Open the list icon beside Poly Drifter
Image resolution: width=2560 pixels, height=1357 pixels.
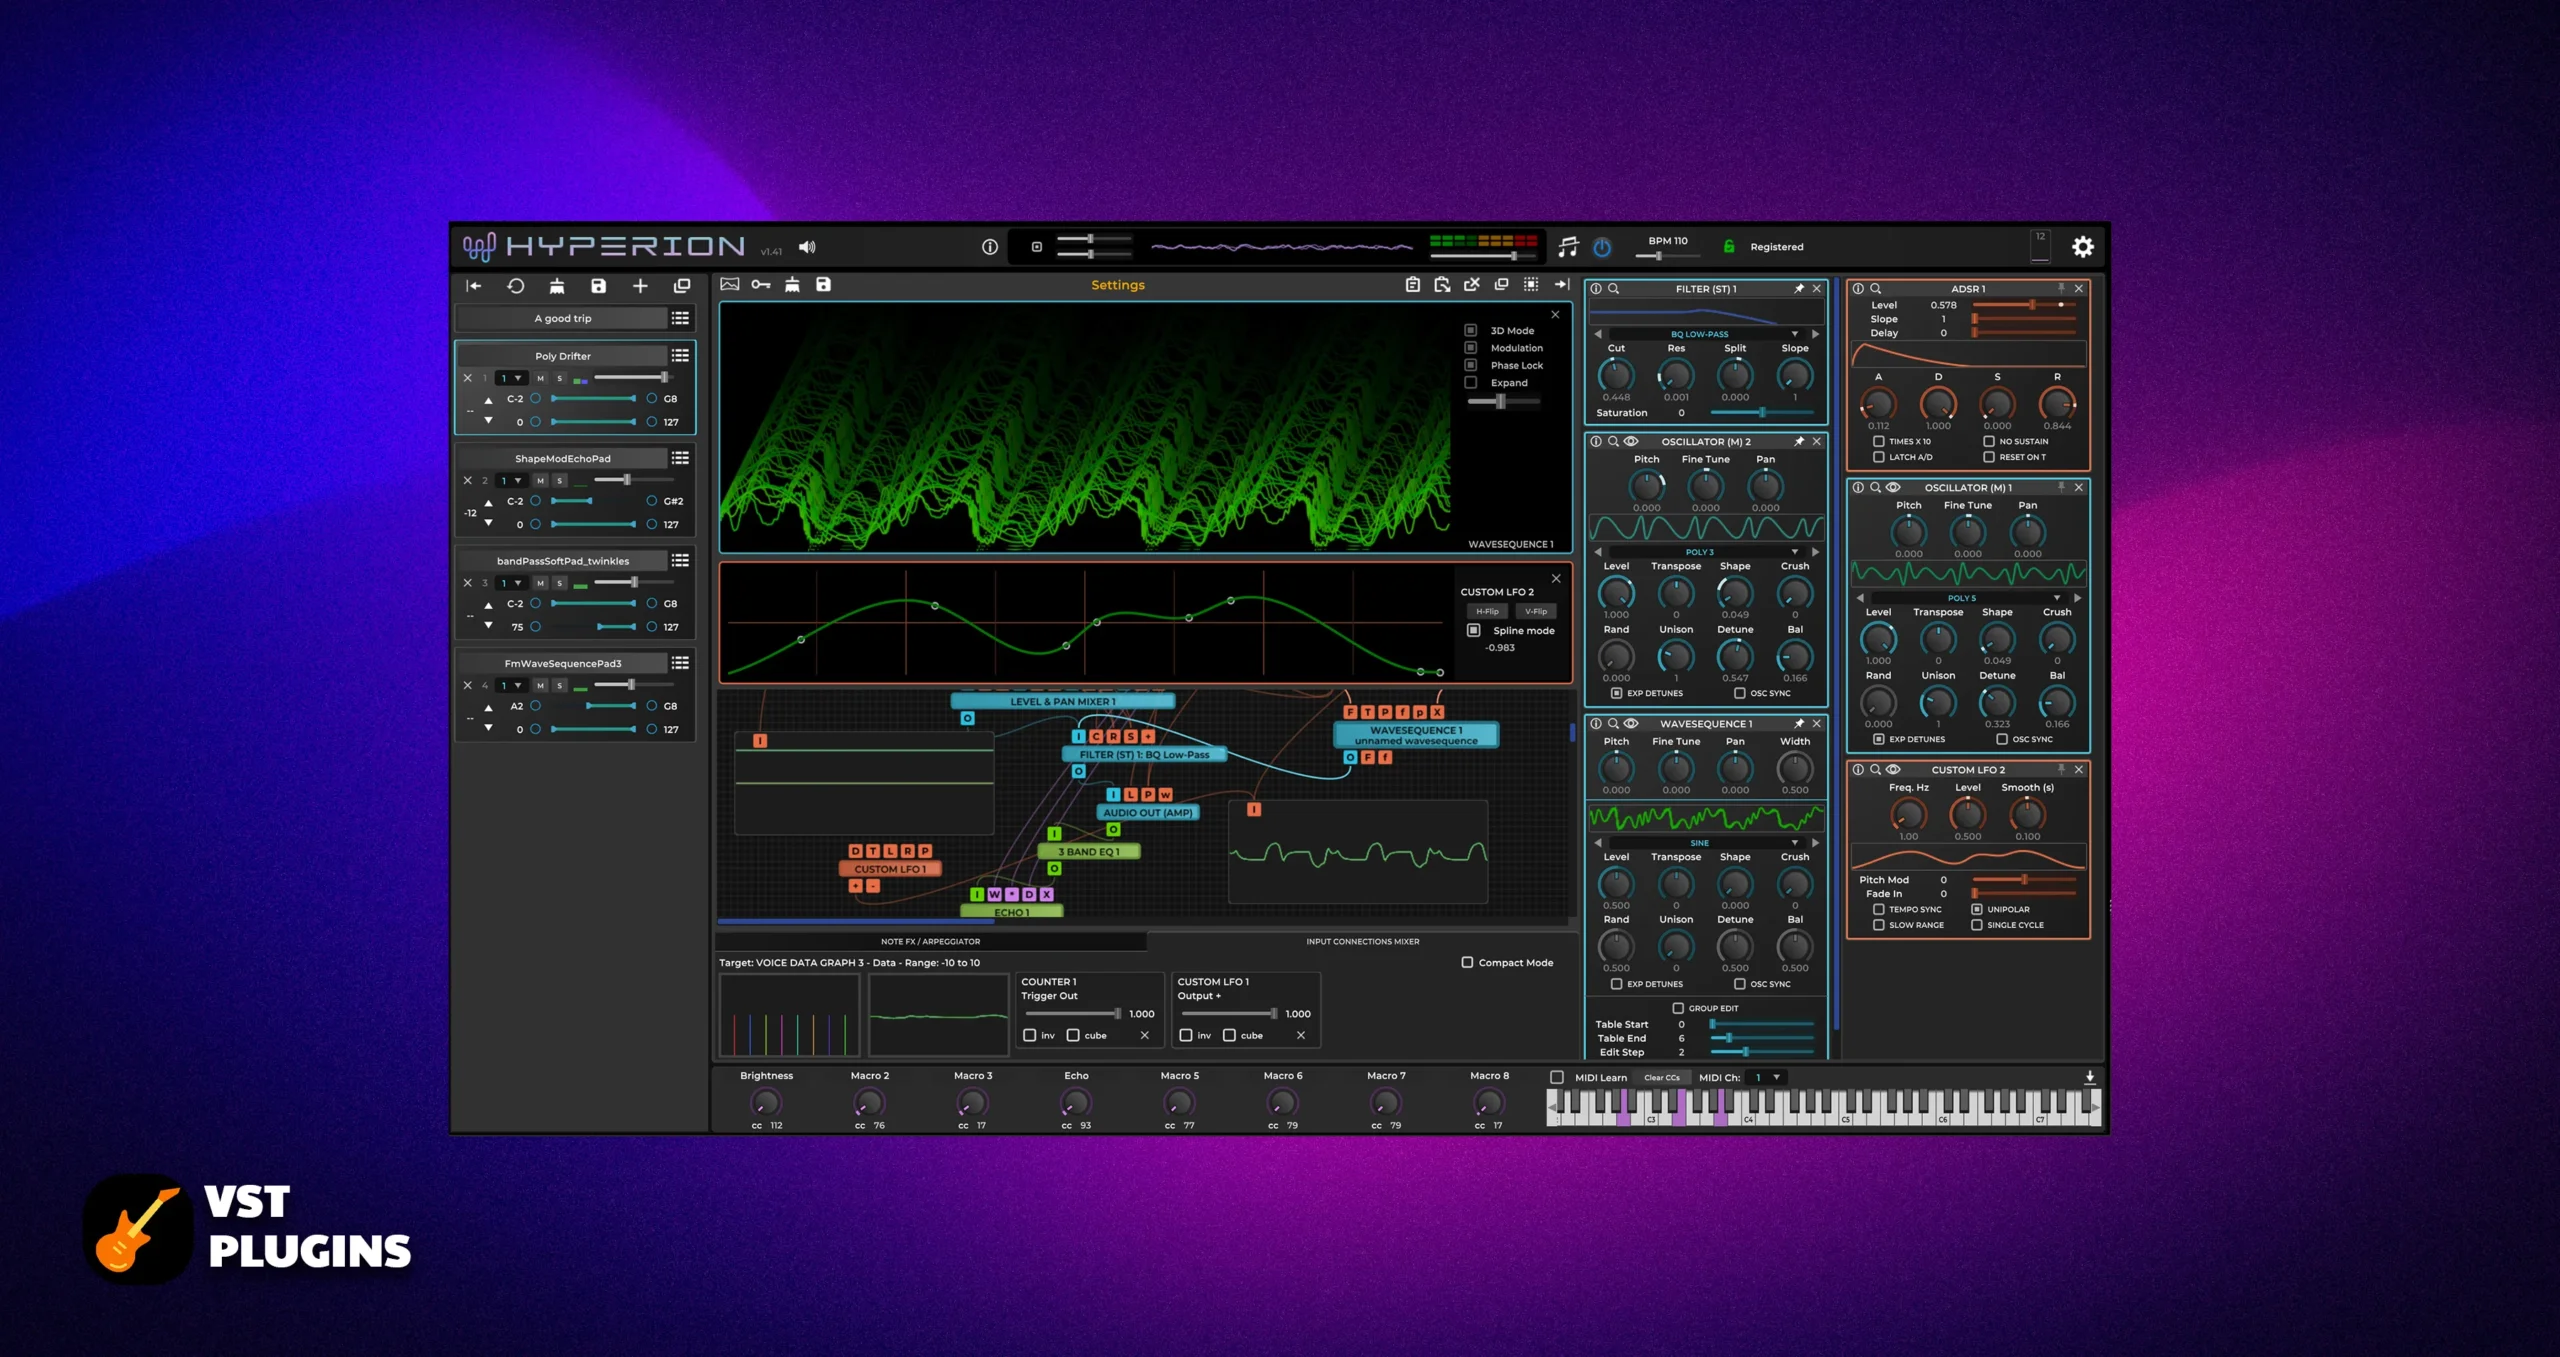pos(680,355)
